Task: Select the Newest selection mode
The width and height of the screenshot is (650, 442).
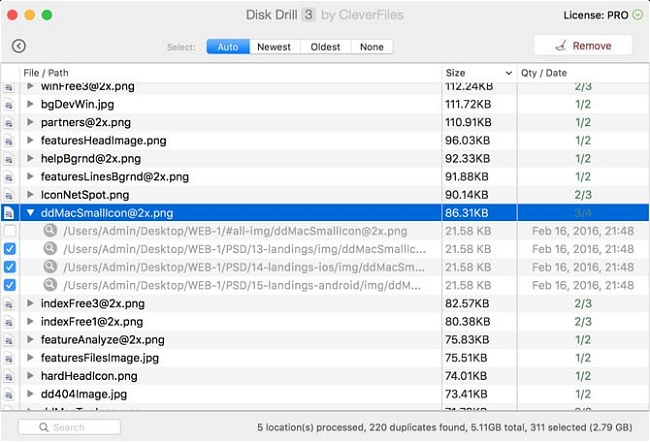Action: click(274, 47)
